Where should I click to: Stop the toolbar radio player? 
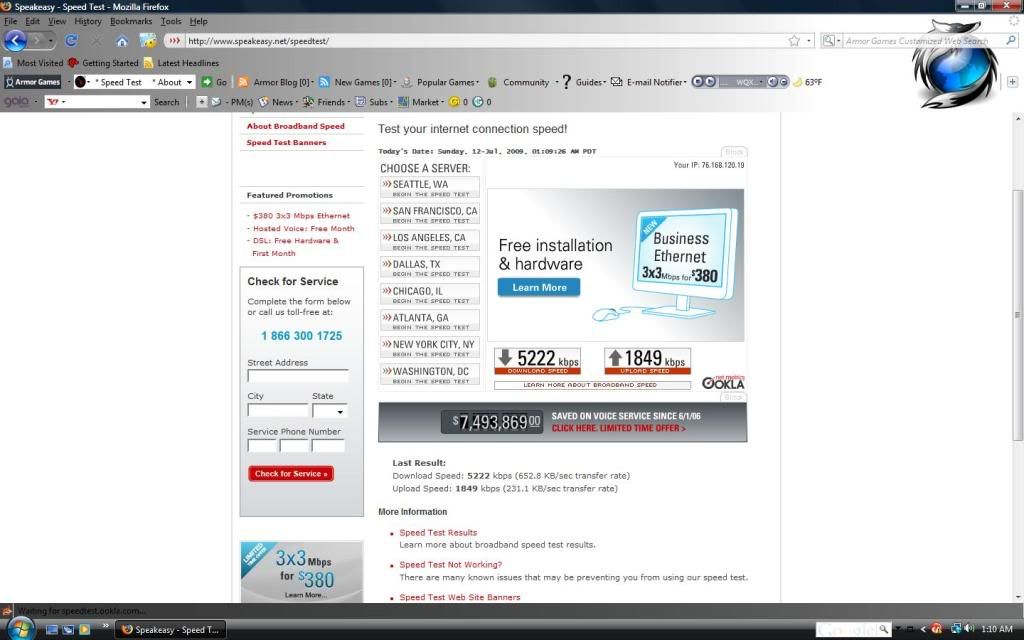697,82
